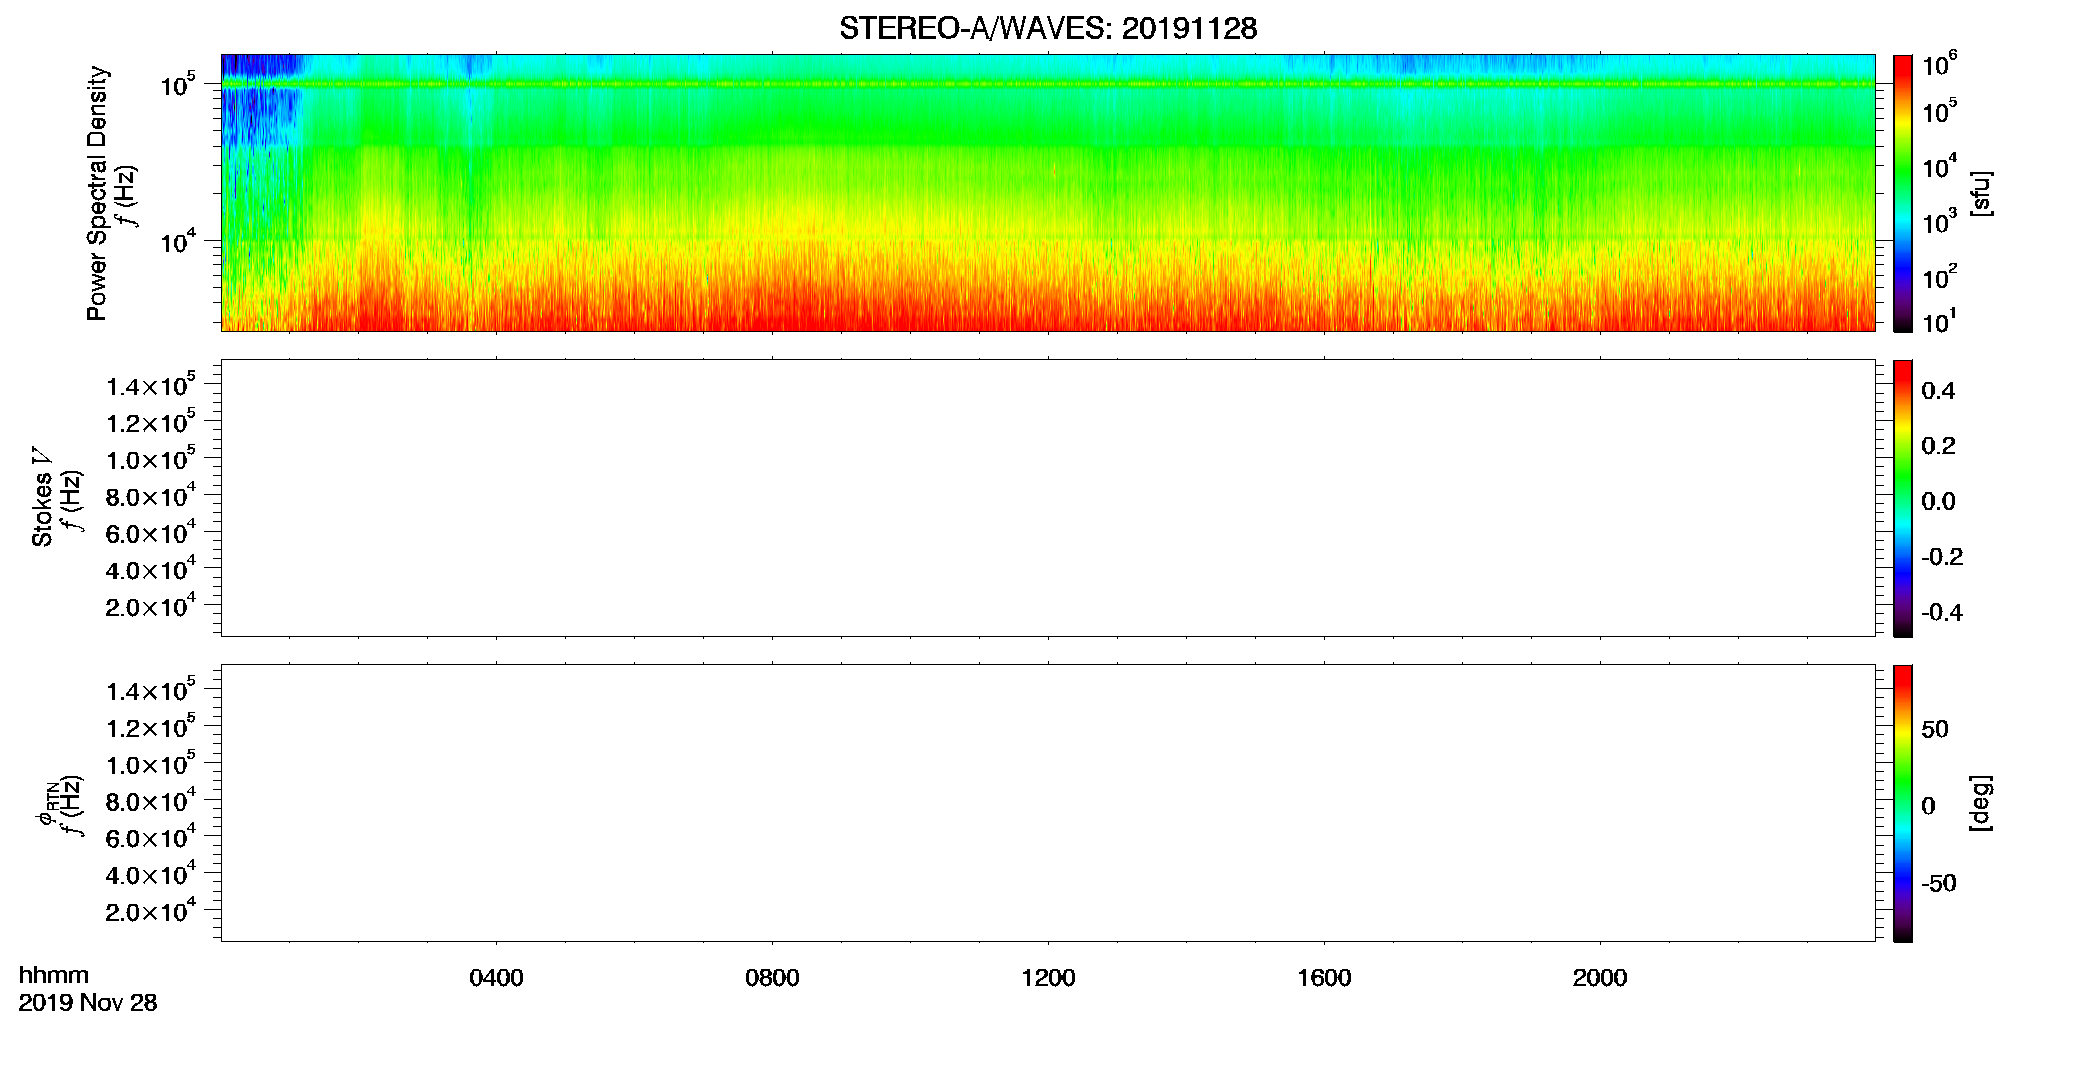Screen dimensions: 2096x1080
Task: Click the empty Stokes V plot panel
Action: coord(1048,498)
